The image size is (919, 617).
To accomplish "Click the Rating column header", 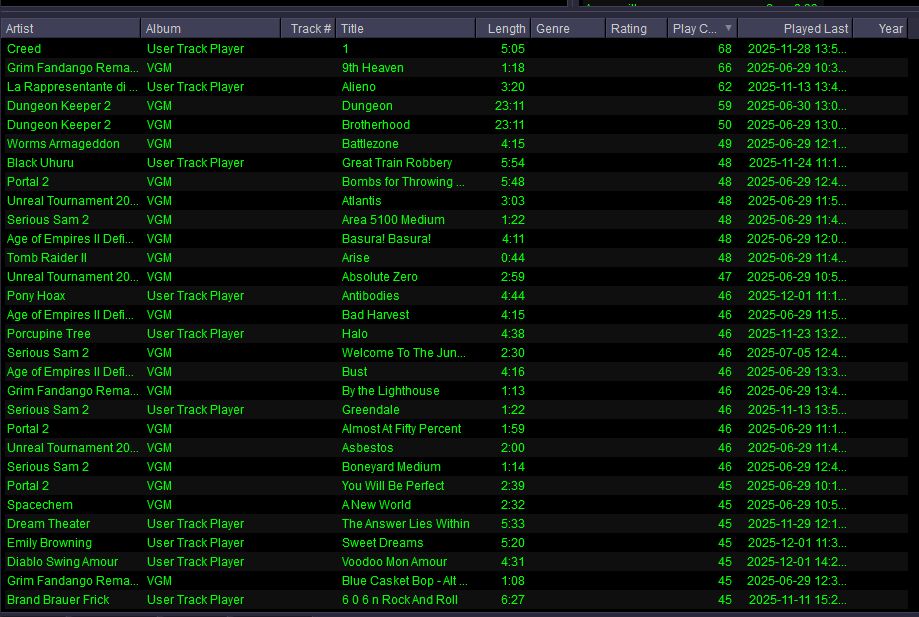I will click(636, 29).
